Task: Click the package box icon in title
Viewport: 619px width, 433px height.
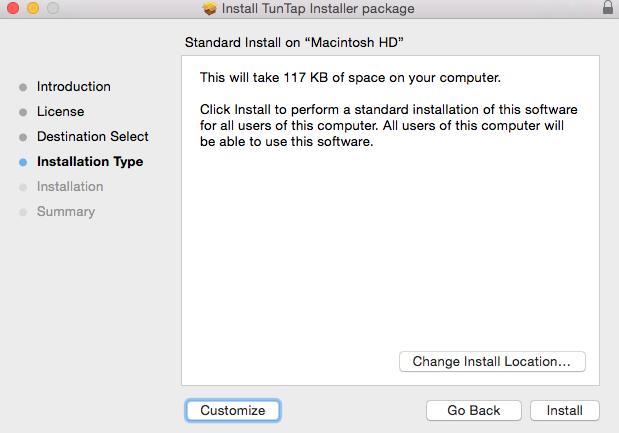Action: click(x=210, y=8)
